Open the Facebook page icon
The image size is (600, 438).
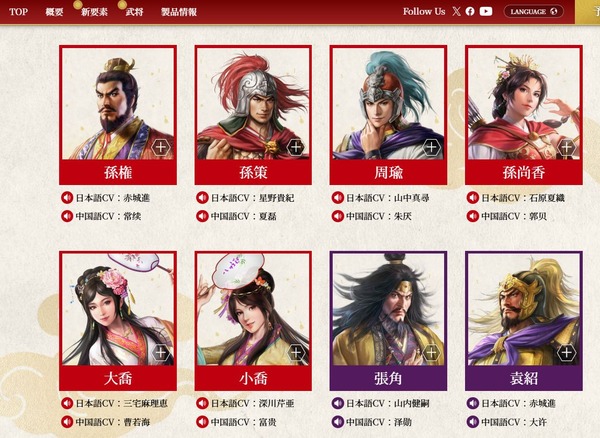pyautogui.click(x=470, y=11)
